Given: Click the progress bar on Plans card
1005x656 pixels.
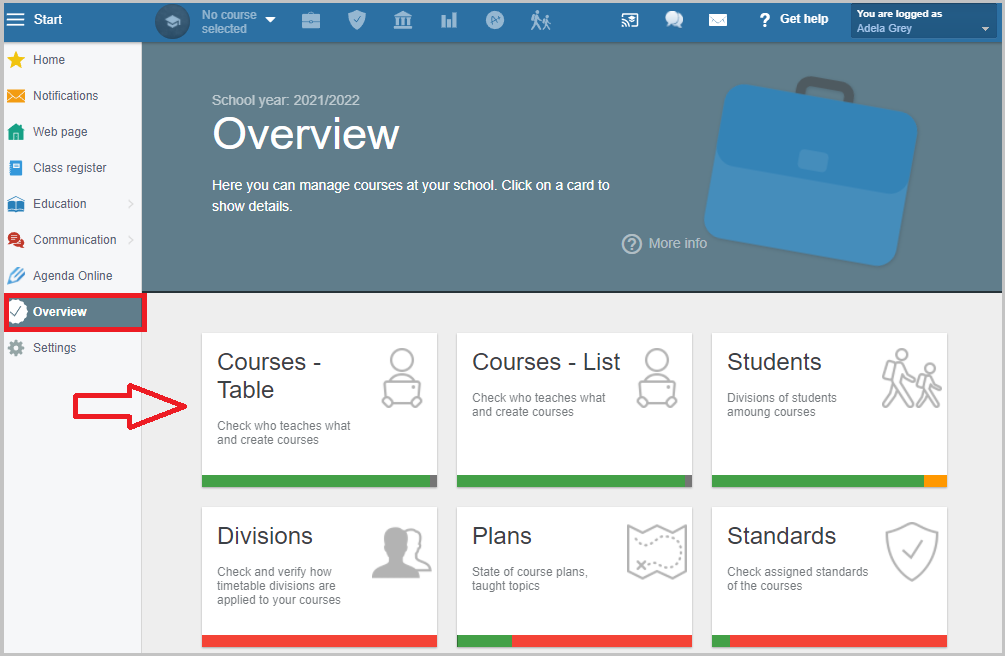Looking at the screenshot, I should [574, 641].
